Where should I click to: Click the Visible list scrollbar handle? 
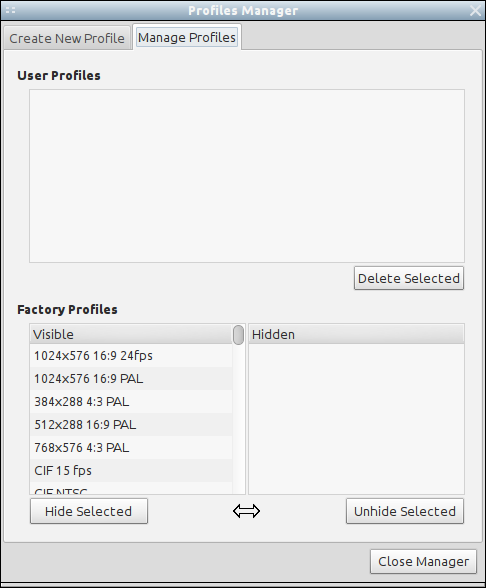coord(238,335)
